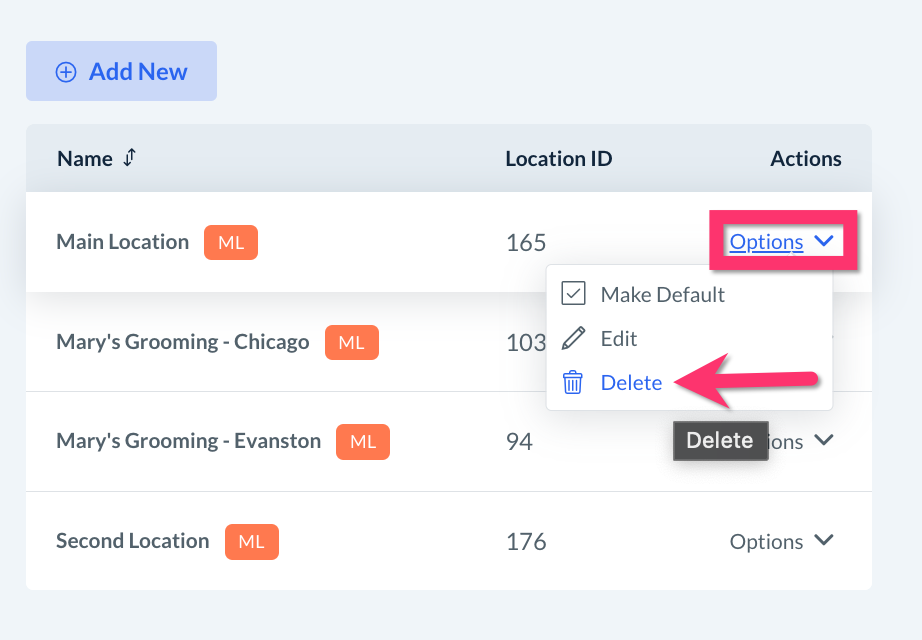Click Location ID 176 in Second Location row
Screen dimensions: 922x640
526,541
